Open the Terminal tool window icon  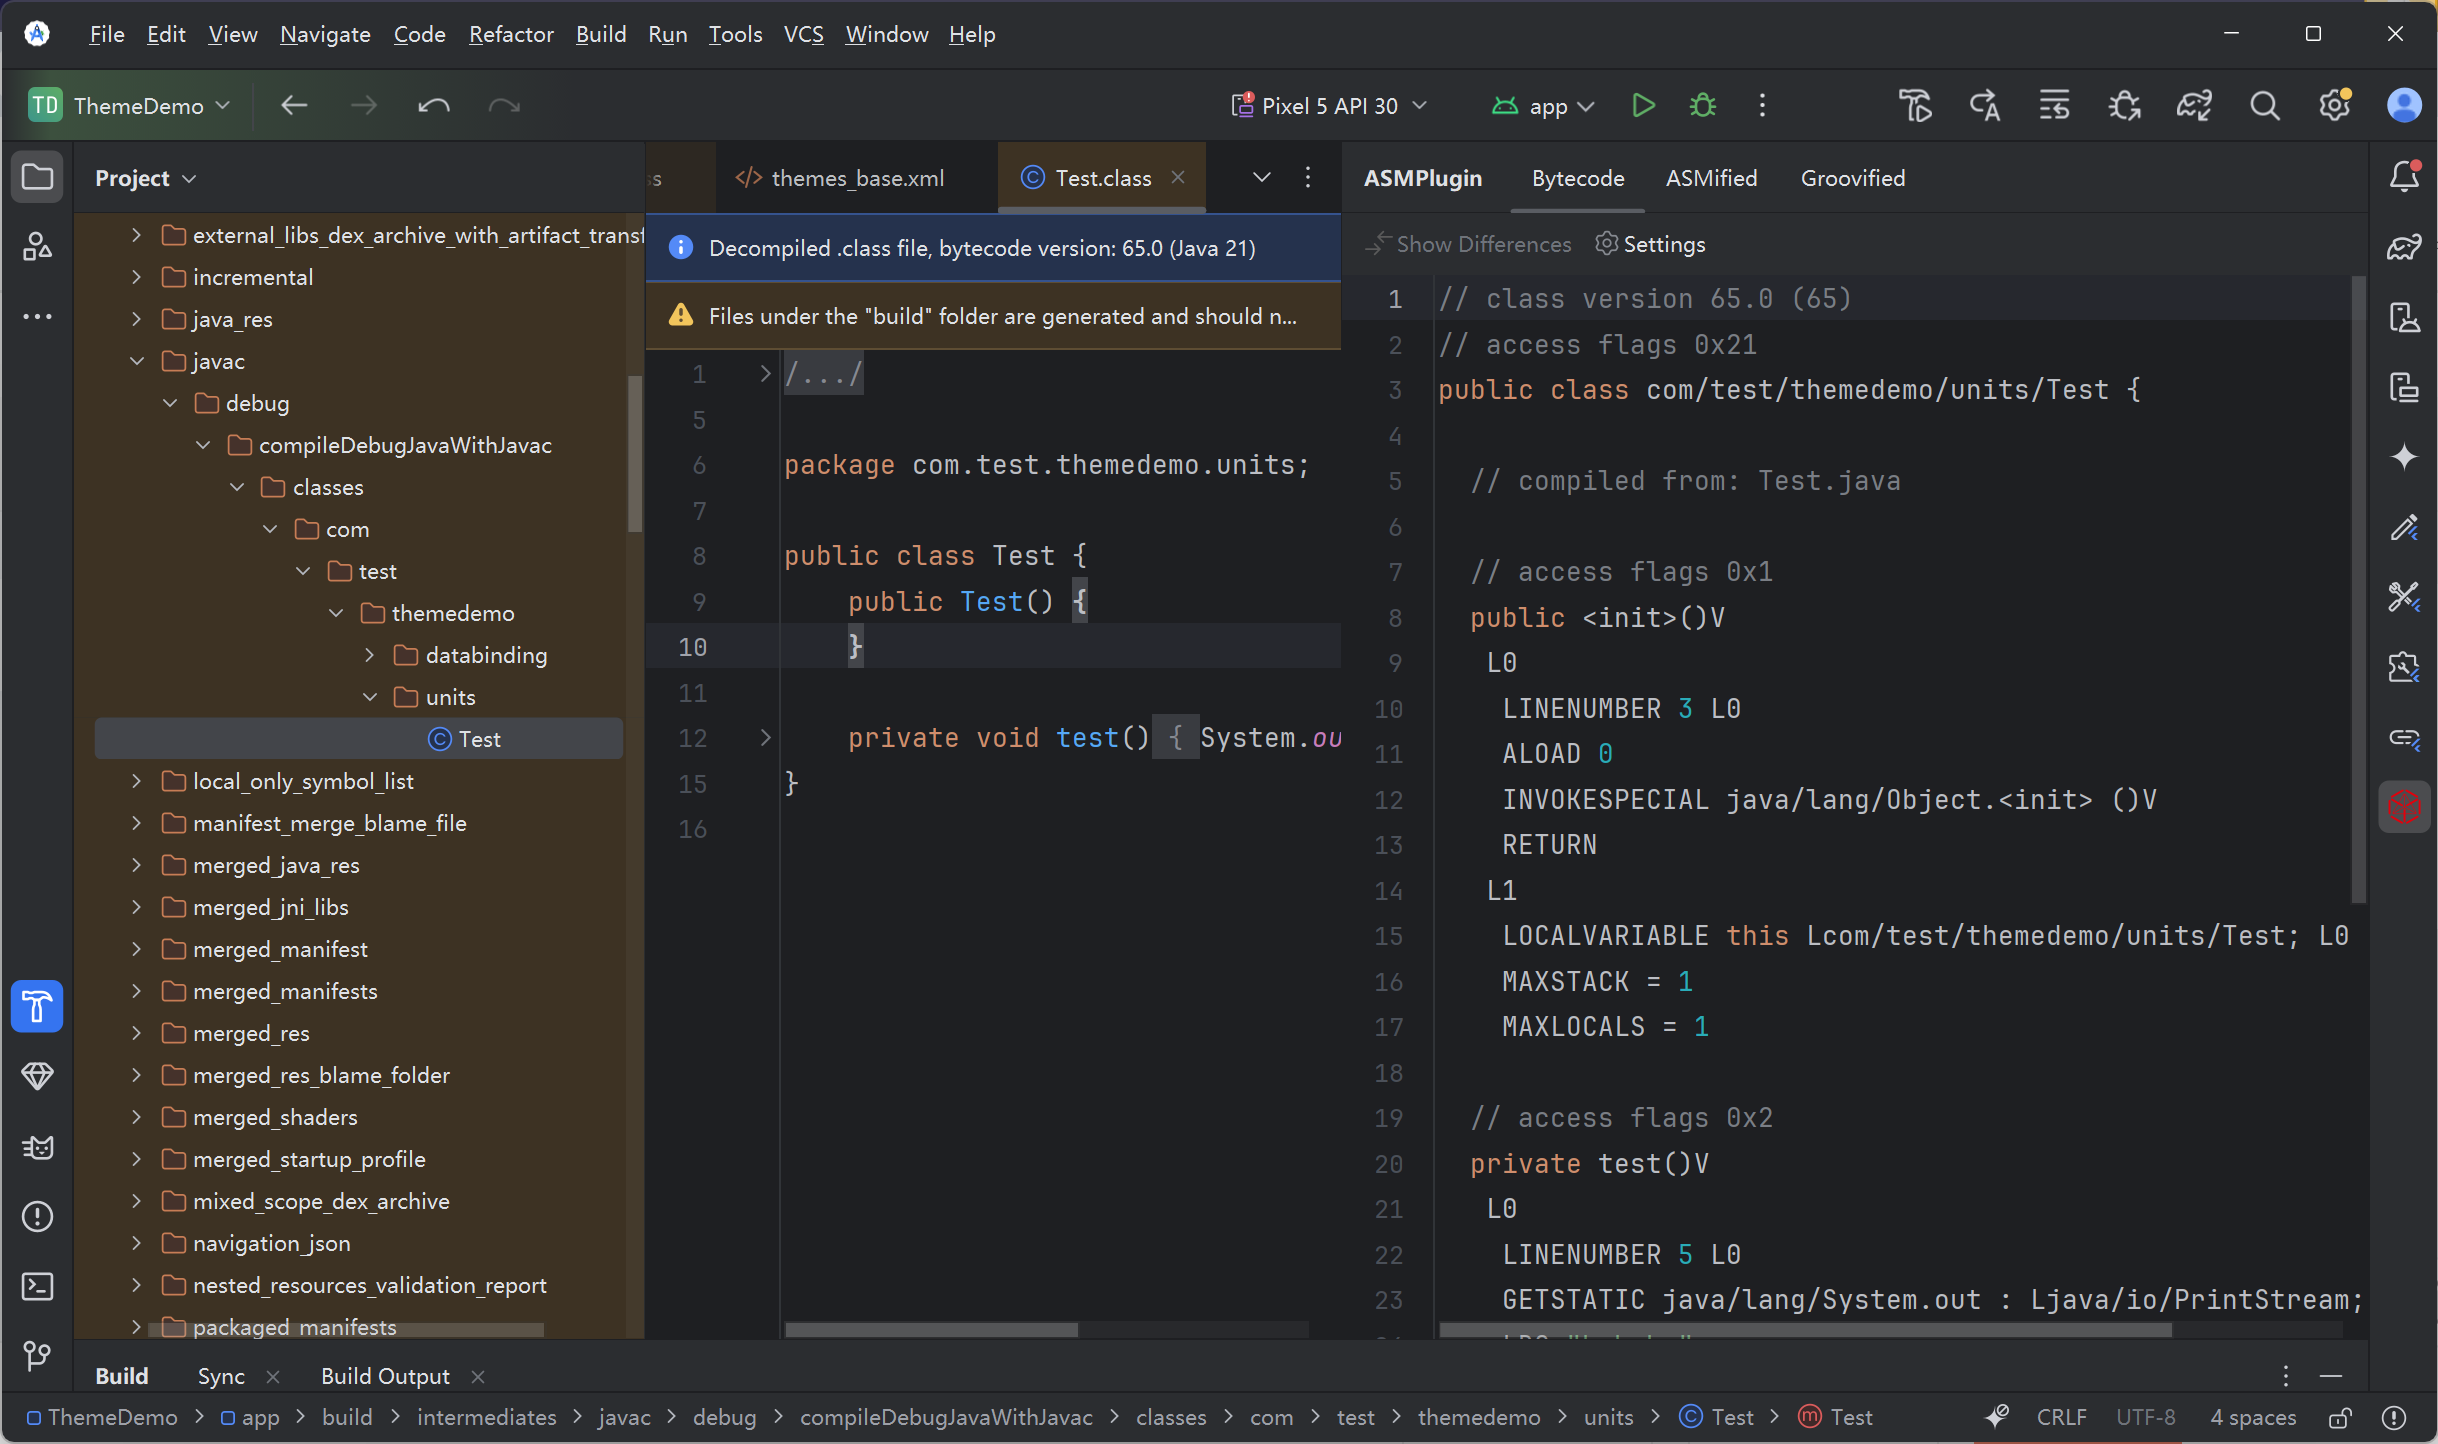(37, 1286)
